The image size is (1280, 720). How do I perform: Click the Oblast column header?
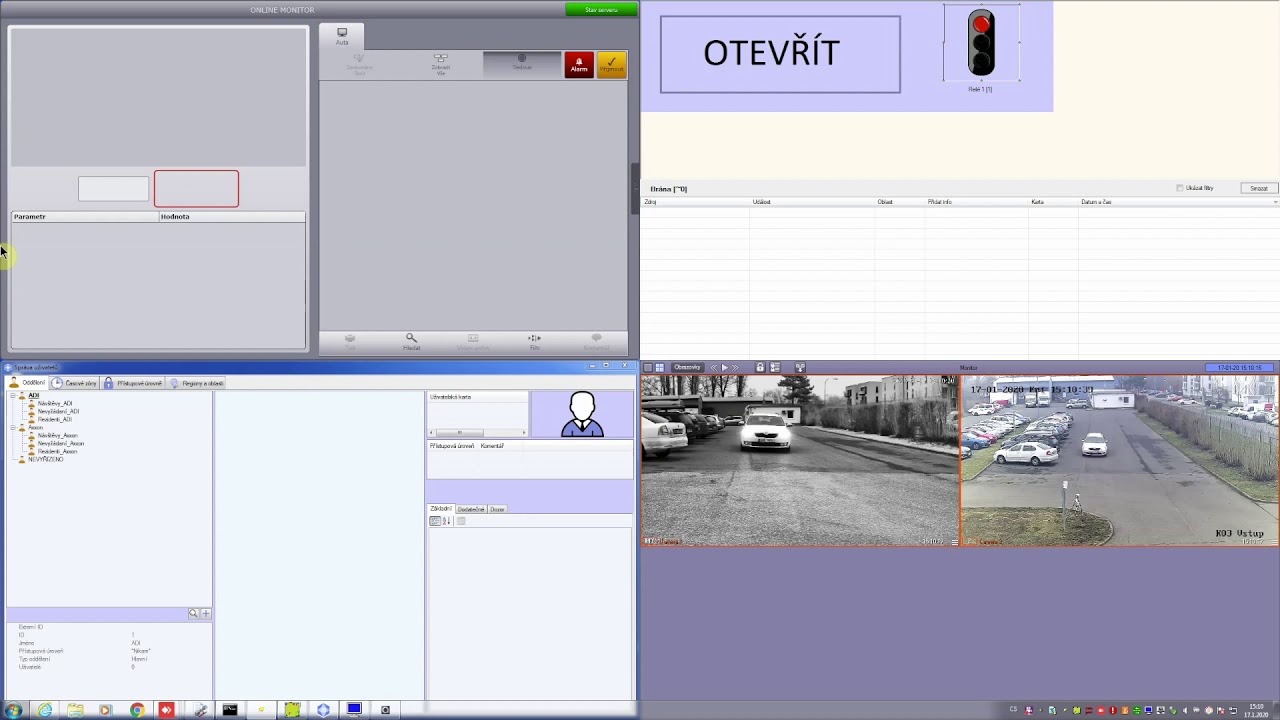coord(900,202)
